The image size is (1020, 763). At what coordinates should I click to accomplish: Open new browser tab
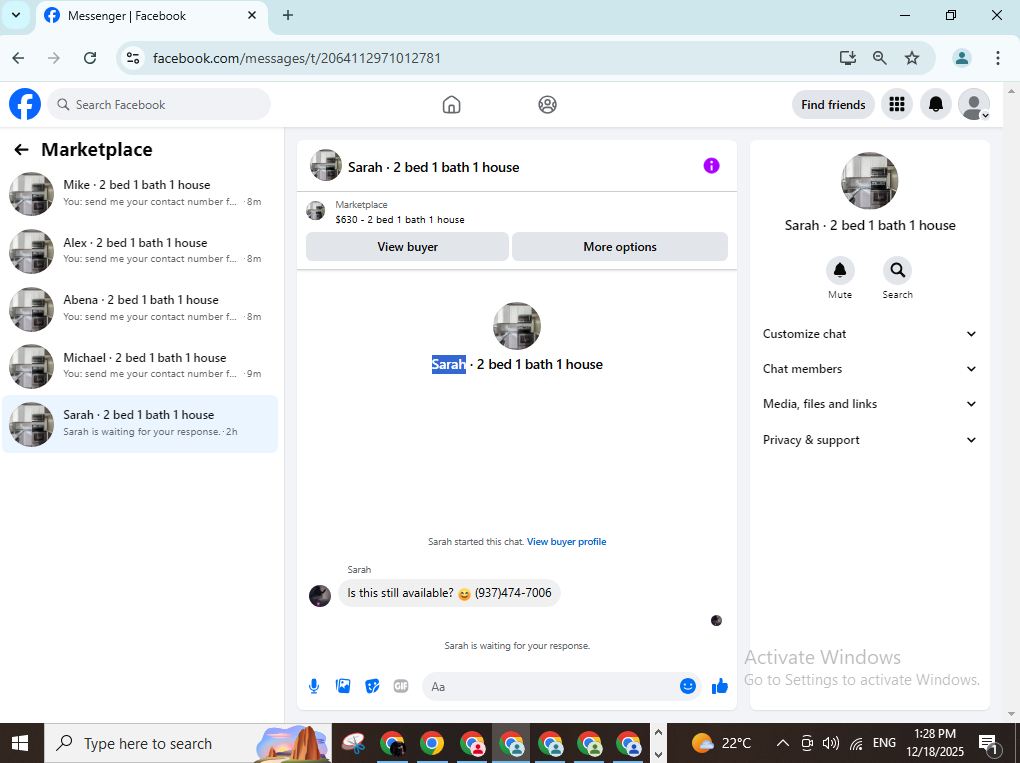288,16
